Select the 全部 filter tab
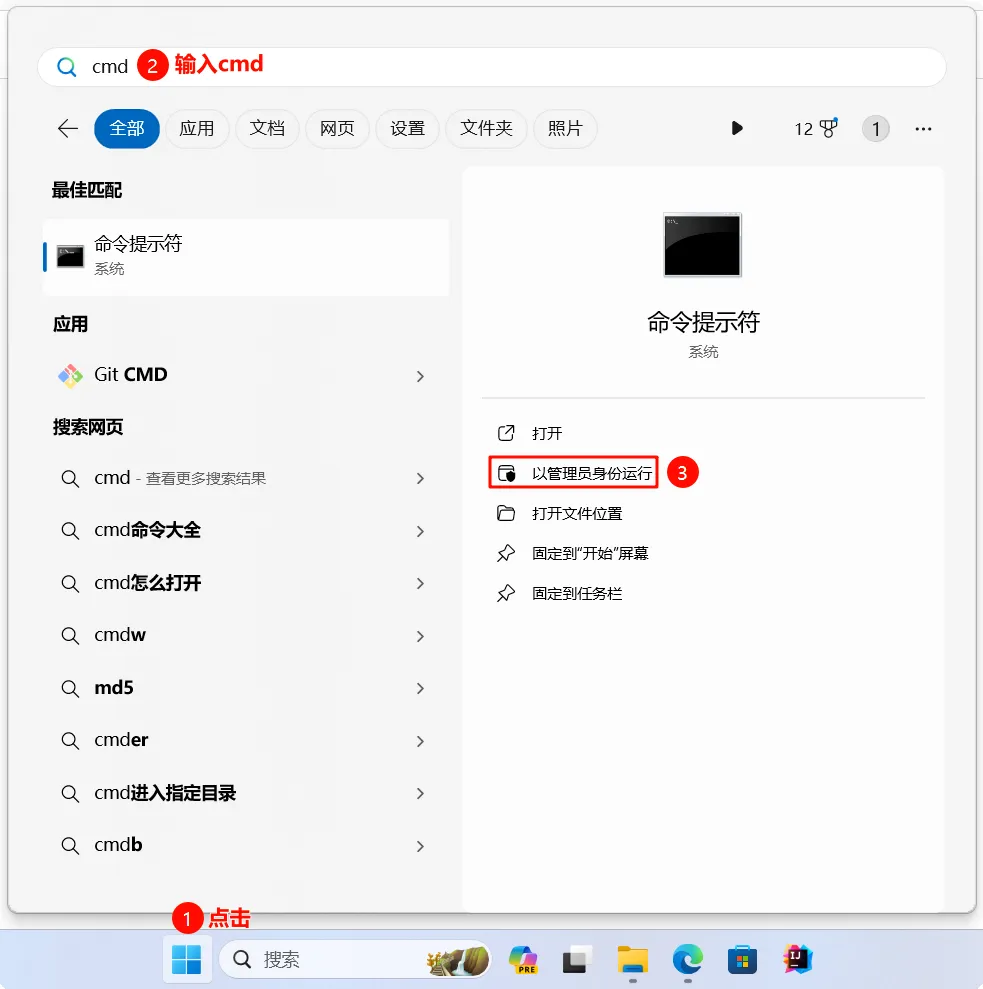 pos(127,129)
